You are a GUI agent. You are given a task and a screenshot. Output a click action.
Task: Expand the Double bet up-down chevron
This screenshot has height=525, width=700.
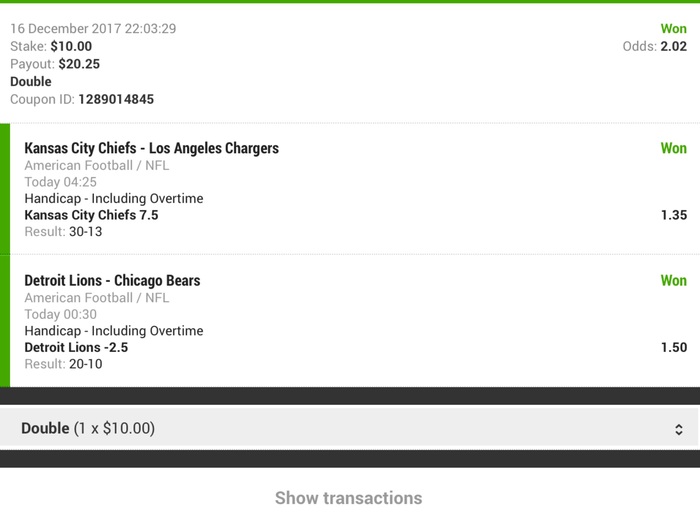click(679, 429)
